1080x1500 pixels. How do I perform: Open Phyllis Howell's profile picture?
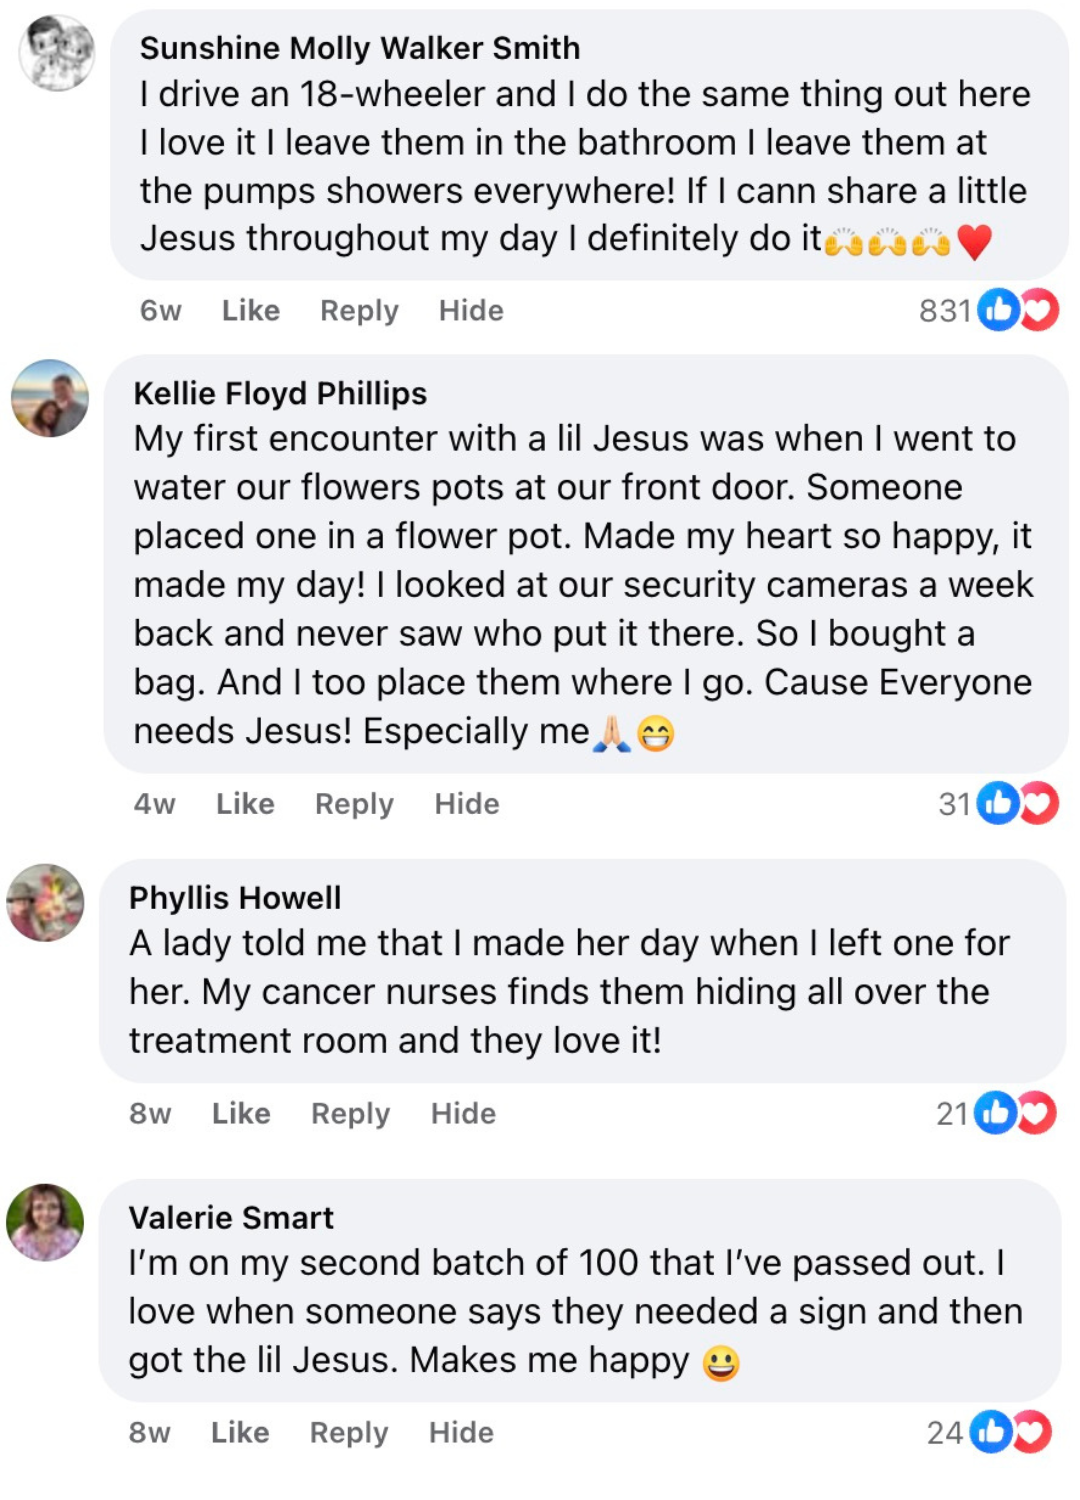[46, 902]
